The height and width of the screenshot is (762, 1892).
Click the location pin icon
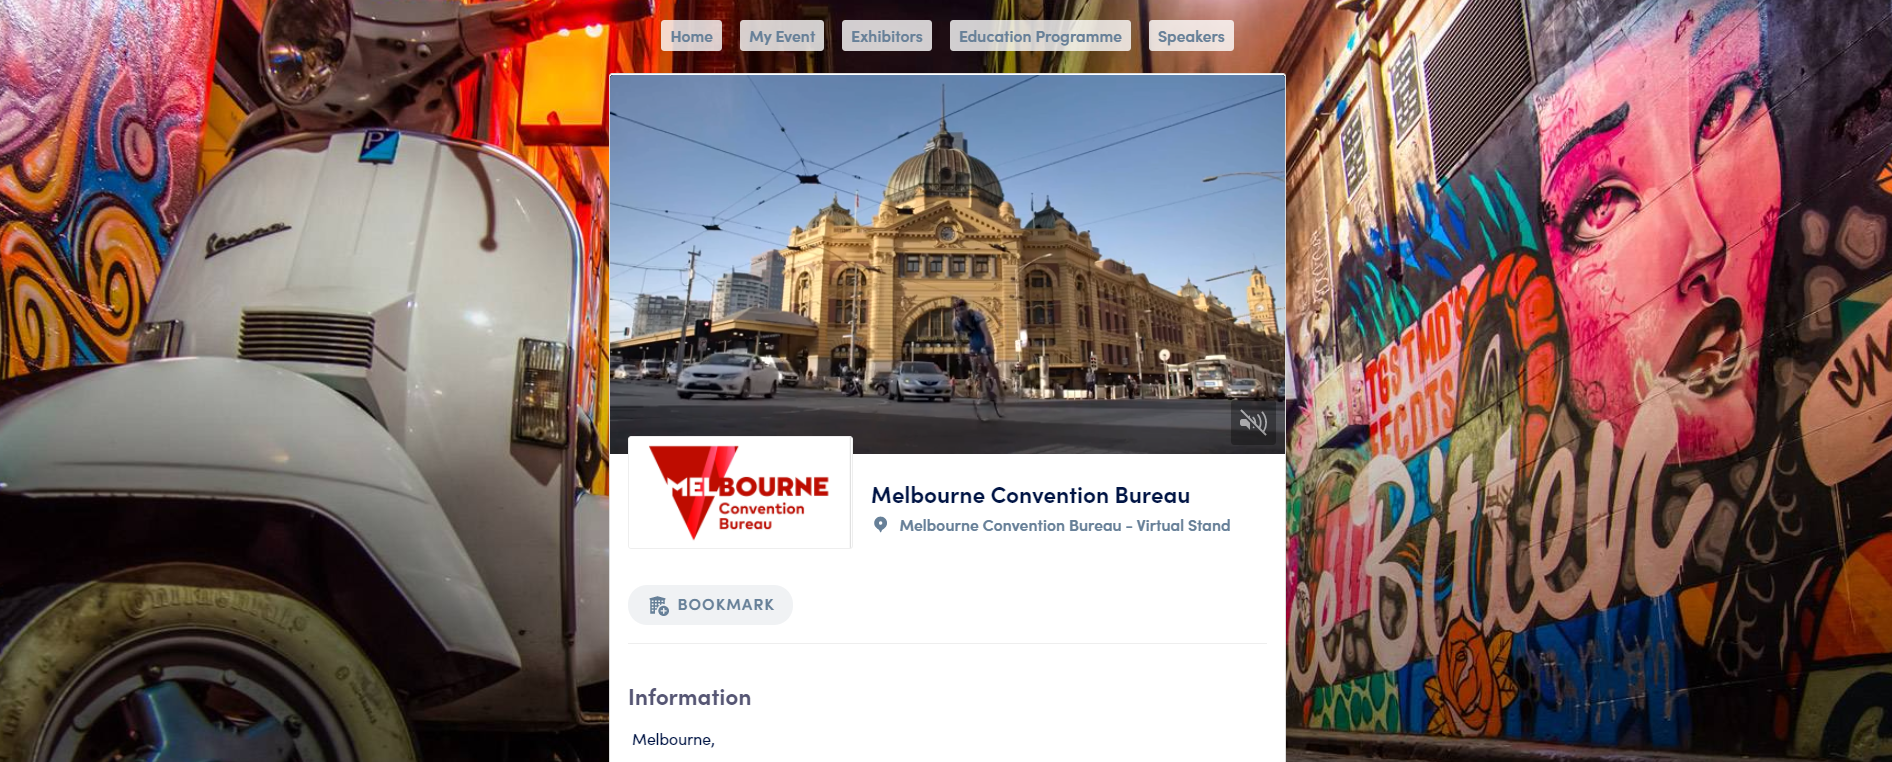pos(880,524)
